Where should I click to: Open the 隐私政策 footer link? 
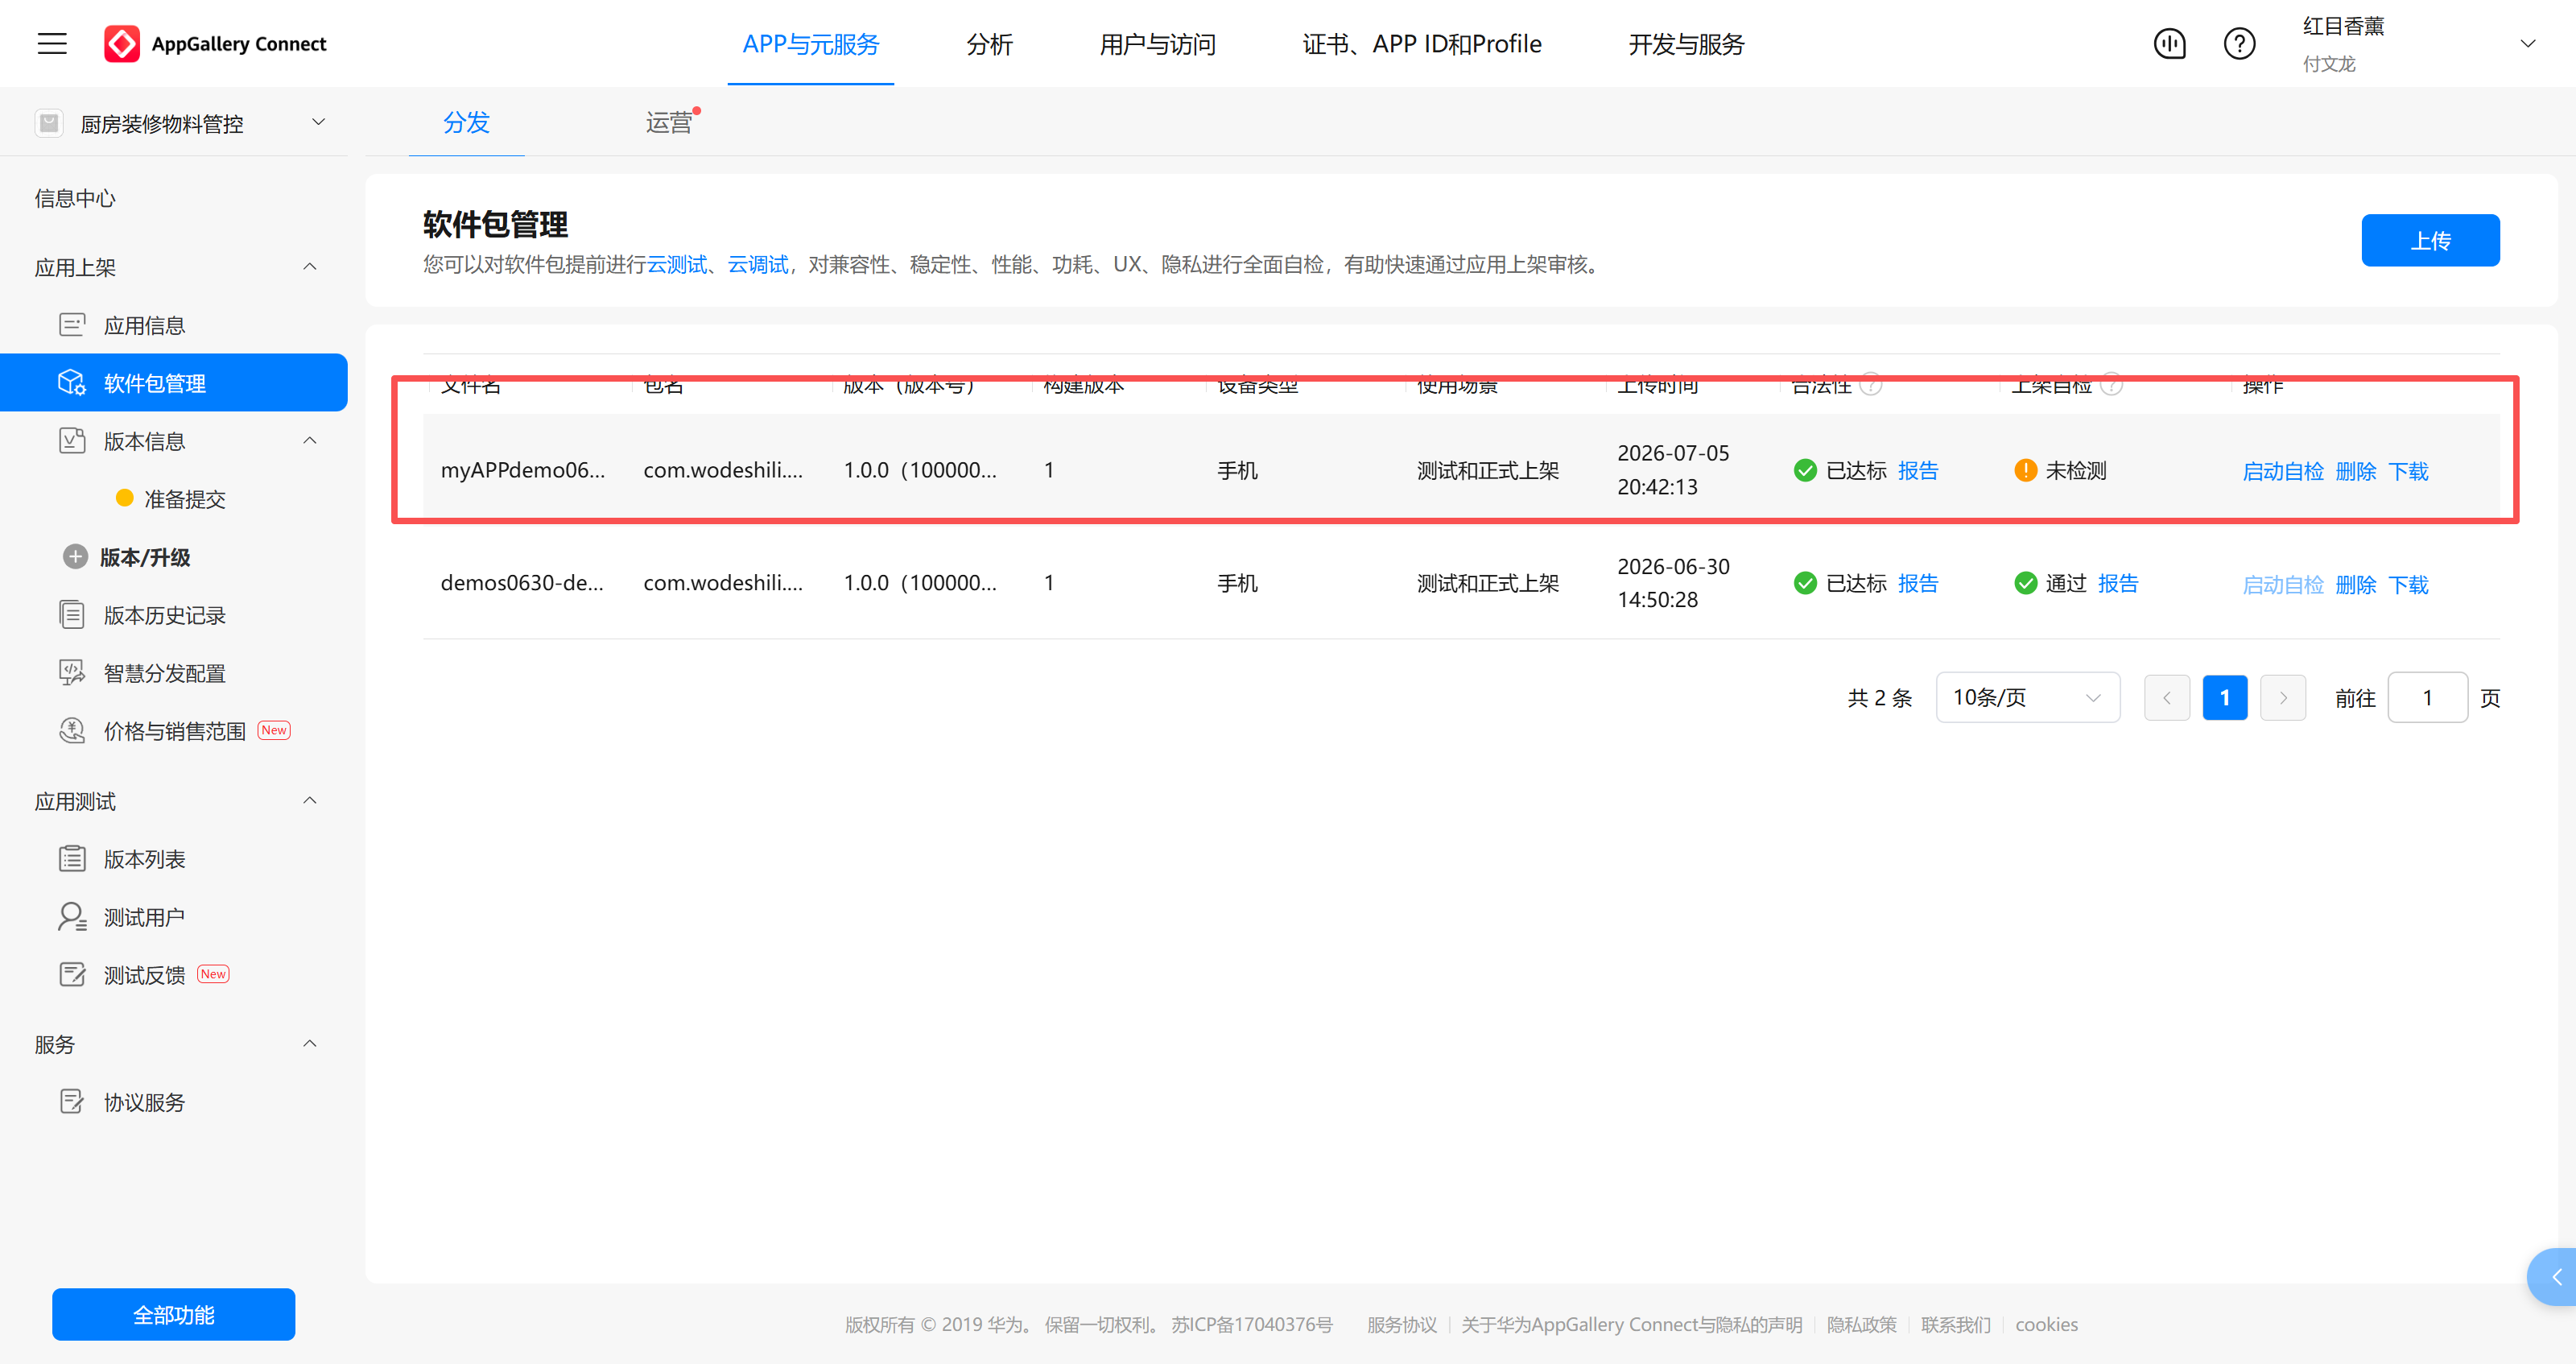[x=1861, y=1324]
